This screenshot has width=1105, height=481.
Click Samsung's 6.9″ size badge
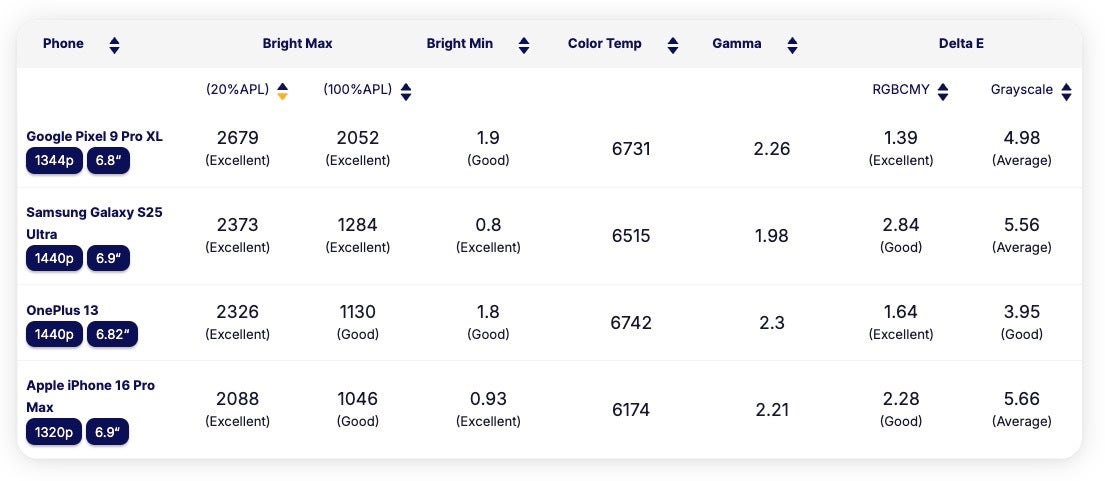[x=109, y=258]
